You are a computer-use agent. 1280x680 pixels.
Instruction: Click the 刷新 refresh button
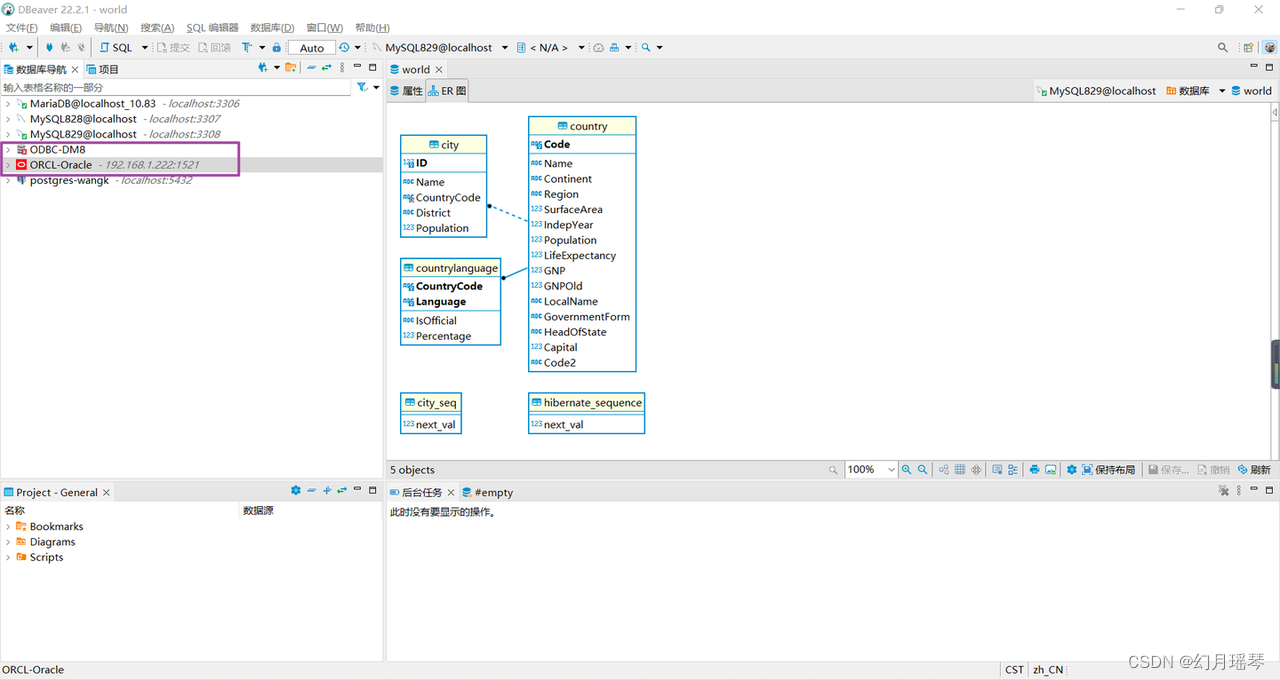(1254, 469)
